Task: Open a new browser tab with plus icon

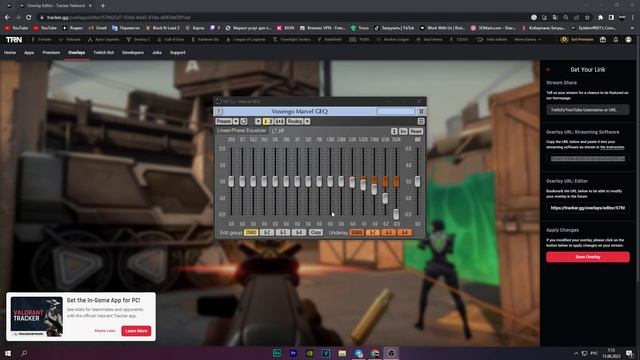Action: pos(103,6)
